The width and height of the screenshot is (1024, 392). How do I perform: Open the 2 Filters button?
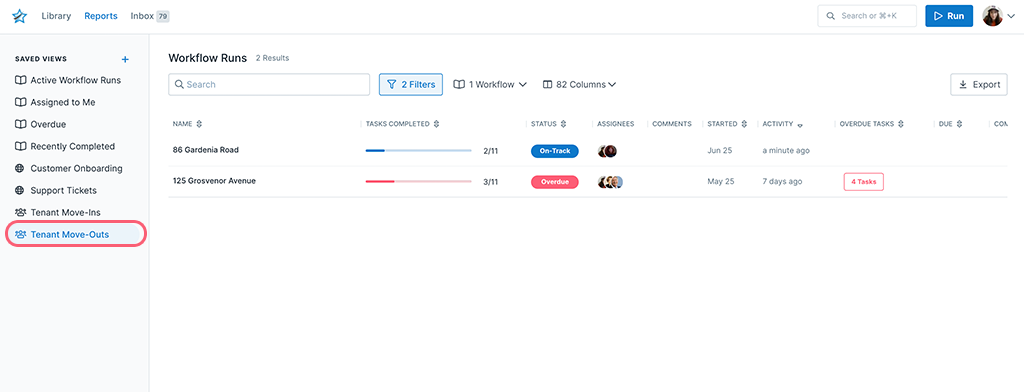click(411, 84)
